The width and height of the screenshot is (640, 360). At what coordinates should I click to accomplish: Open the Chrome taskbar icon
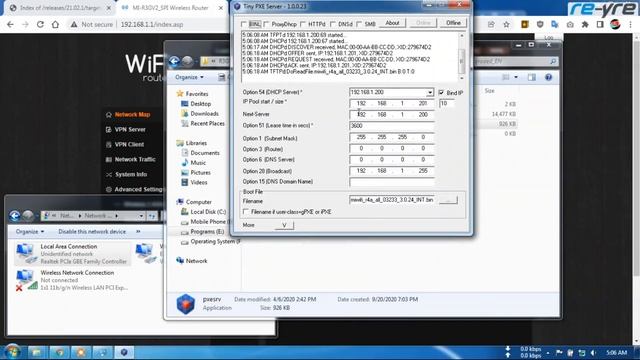(x=59, y=352)
